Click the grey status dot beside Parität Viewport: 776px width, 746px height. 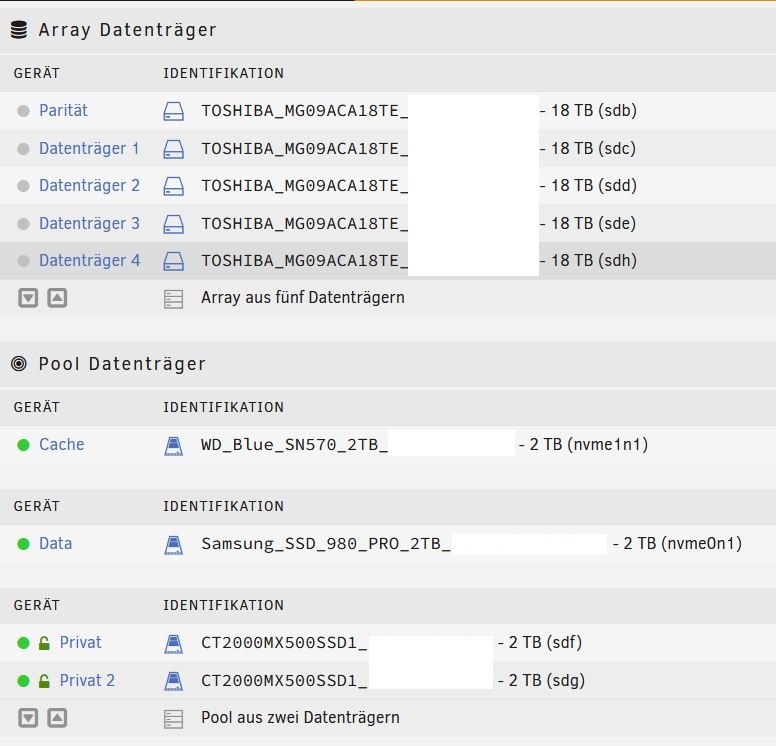[23, 111]
